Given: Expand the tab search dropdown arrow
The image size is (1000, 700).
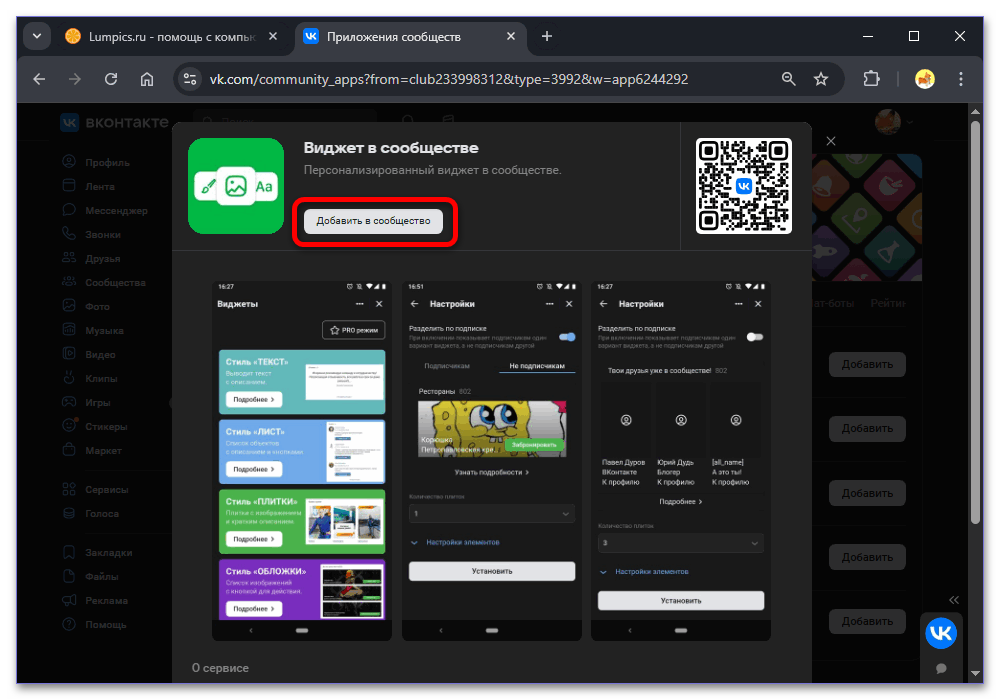Looking at the screenshot, I should [x=37, y=36].
